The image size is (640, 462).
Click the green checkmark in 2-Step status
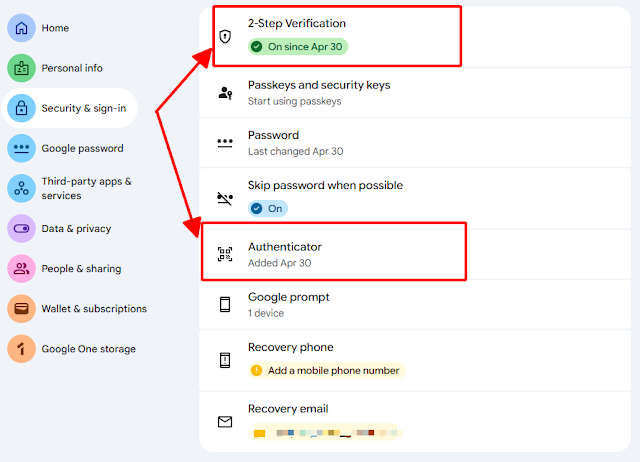(256, 47)
